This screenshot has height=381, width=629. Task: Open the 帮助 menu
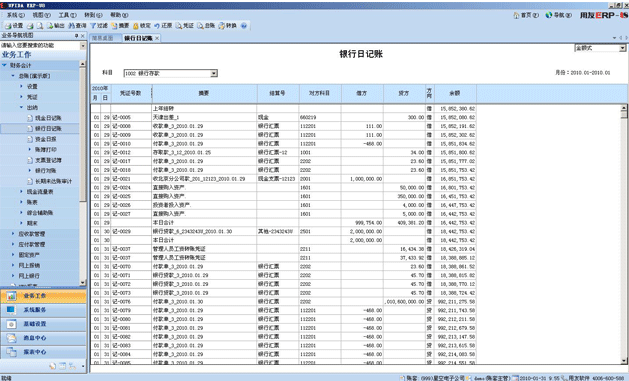119,15
